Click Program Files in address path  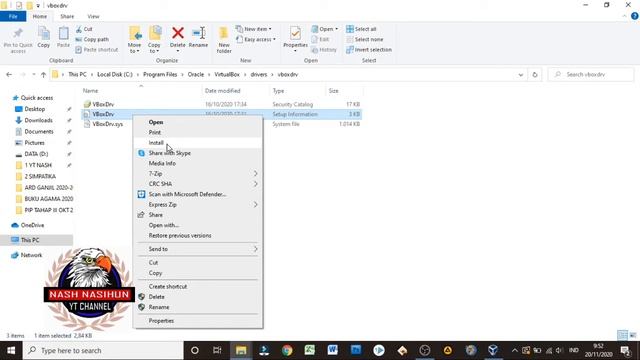pyautogui.click(x=160, y=75)
